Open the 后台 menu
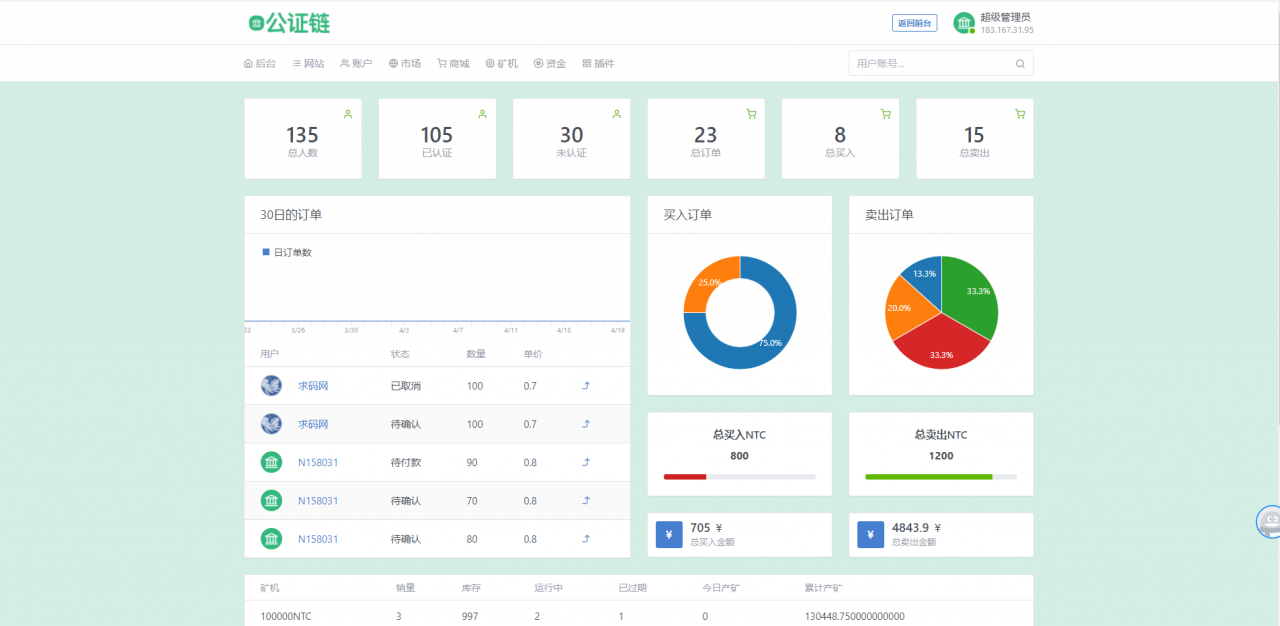This screenshot has width=1280, height=626. (260, 64)
